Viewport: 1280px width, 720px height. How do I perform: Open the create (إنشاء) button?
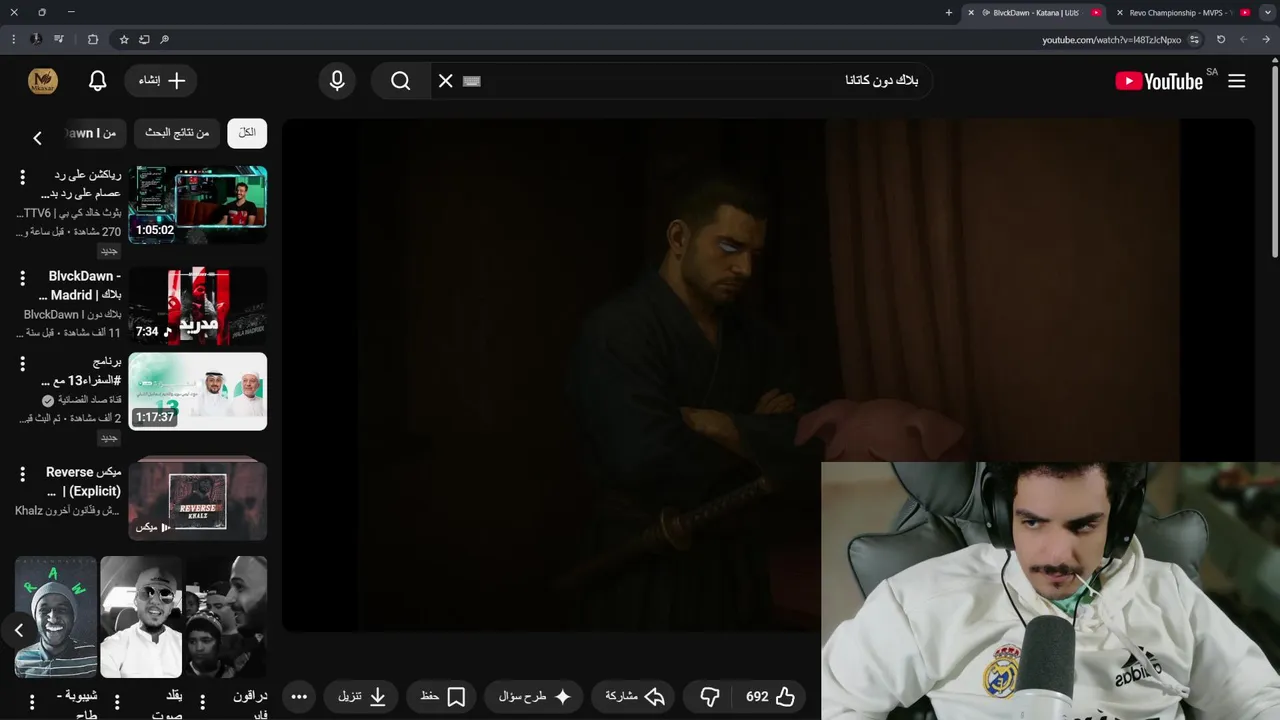pos(161,81)
